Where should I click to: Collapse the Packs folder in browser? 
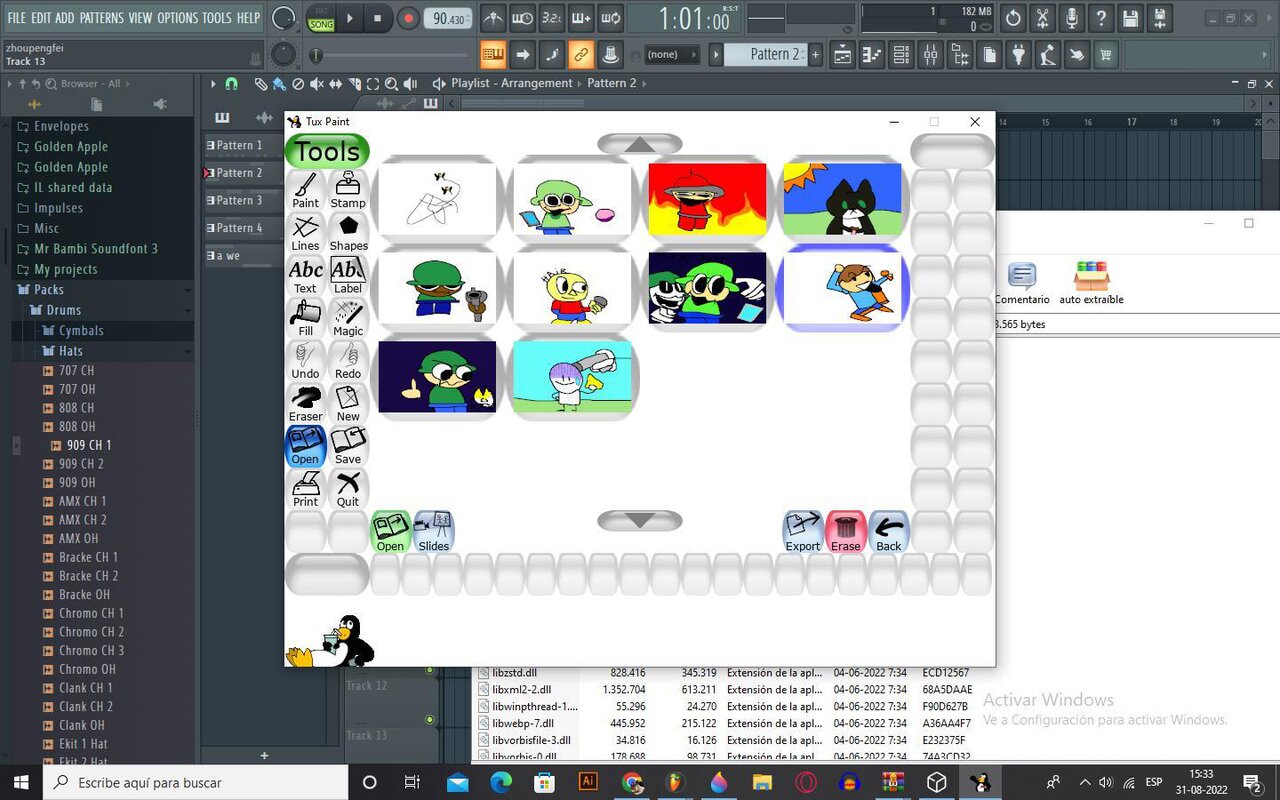point(49,290)
